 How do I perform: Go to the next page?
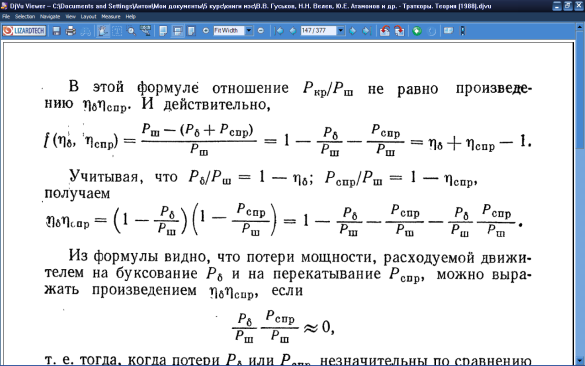pyautogui.click(x=353, y=31)
